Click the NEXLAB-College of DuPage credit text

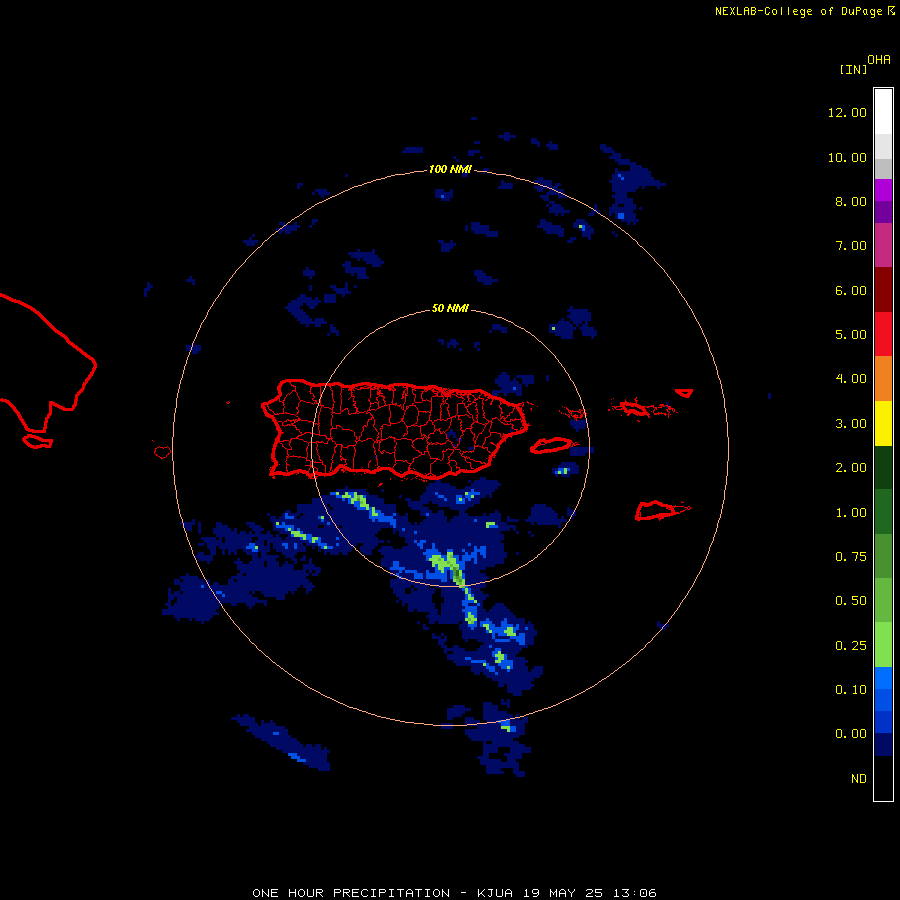(798, 11)
